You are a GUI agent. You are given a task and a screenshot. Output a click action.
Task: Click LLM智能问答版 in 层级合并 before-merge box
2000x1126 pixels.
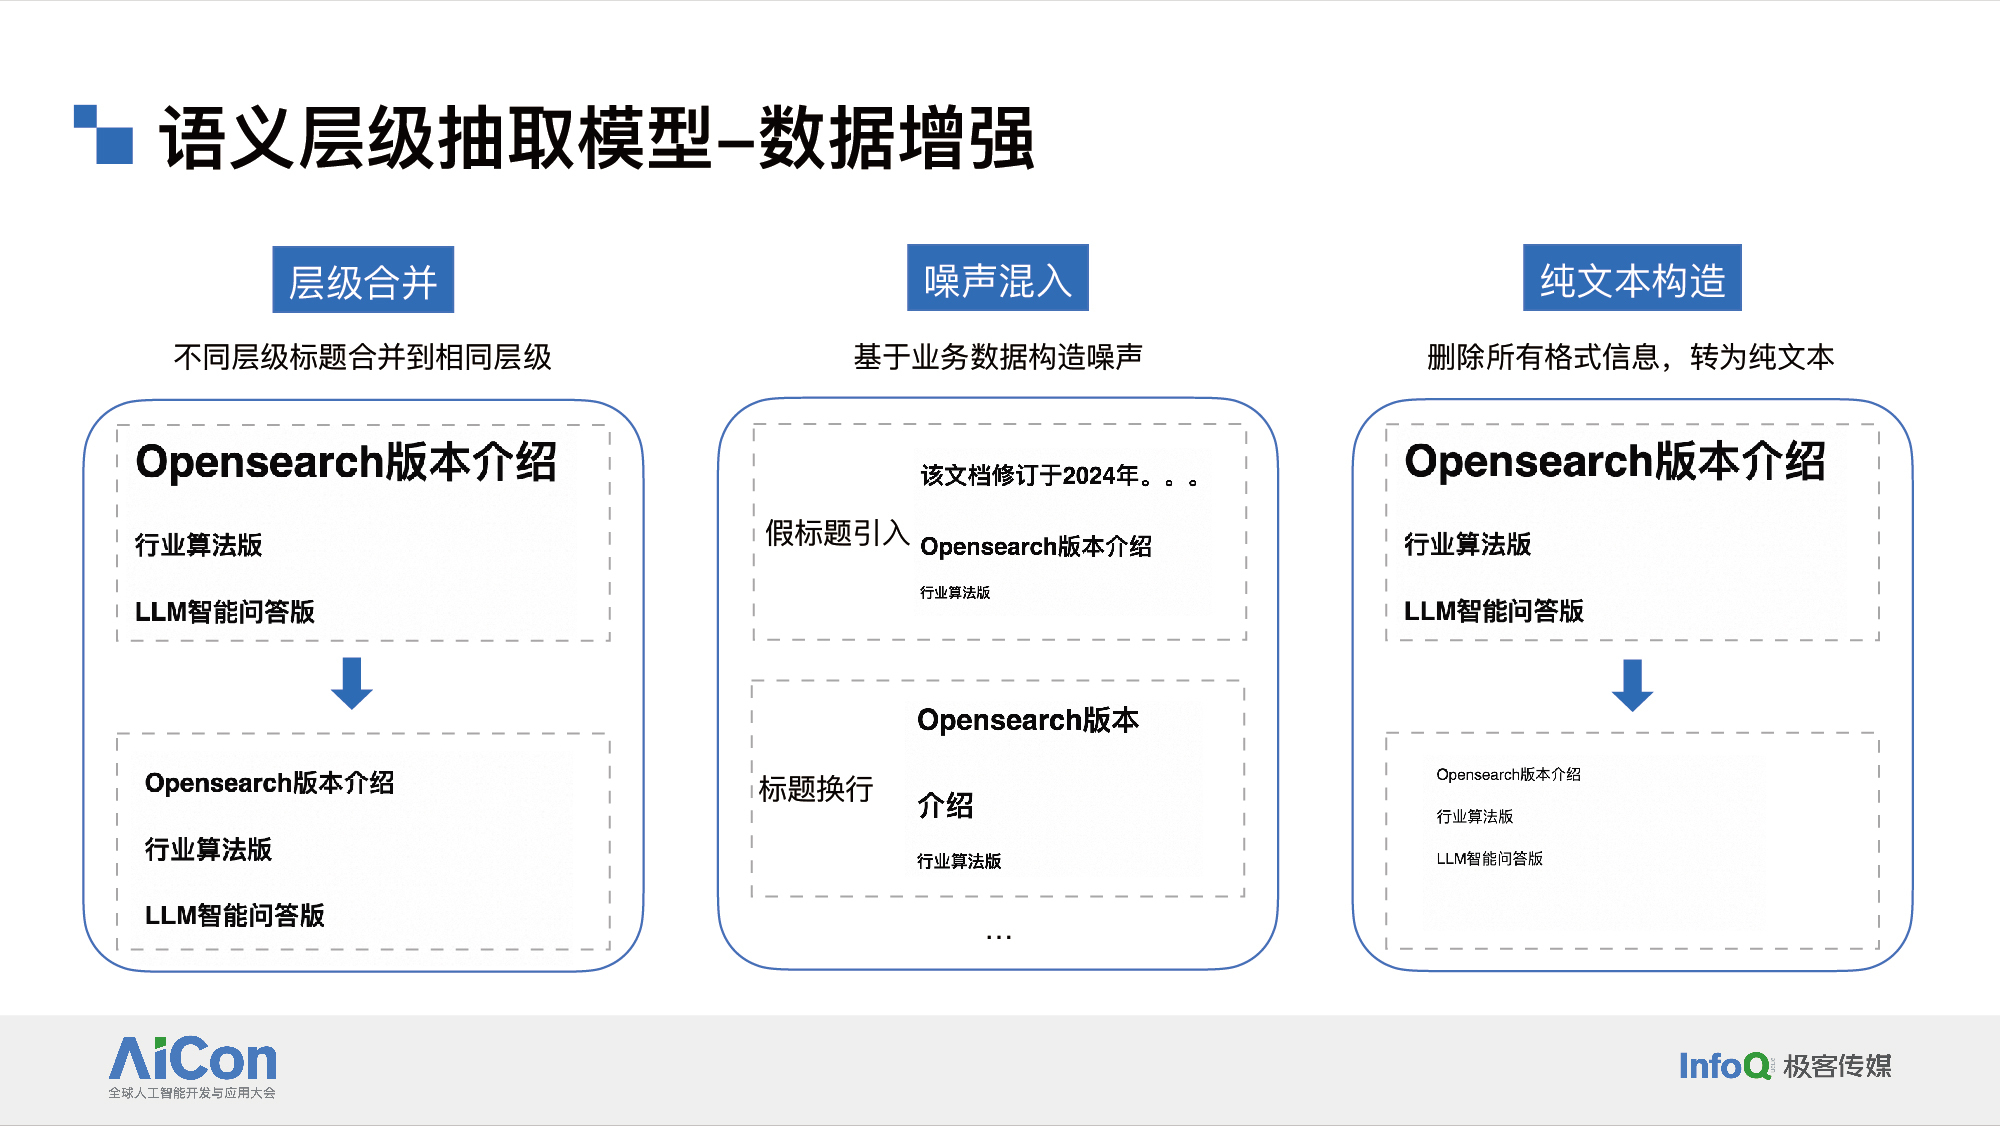(224, 611)
